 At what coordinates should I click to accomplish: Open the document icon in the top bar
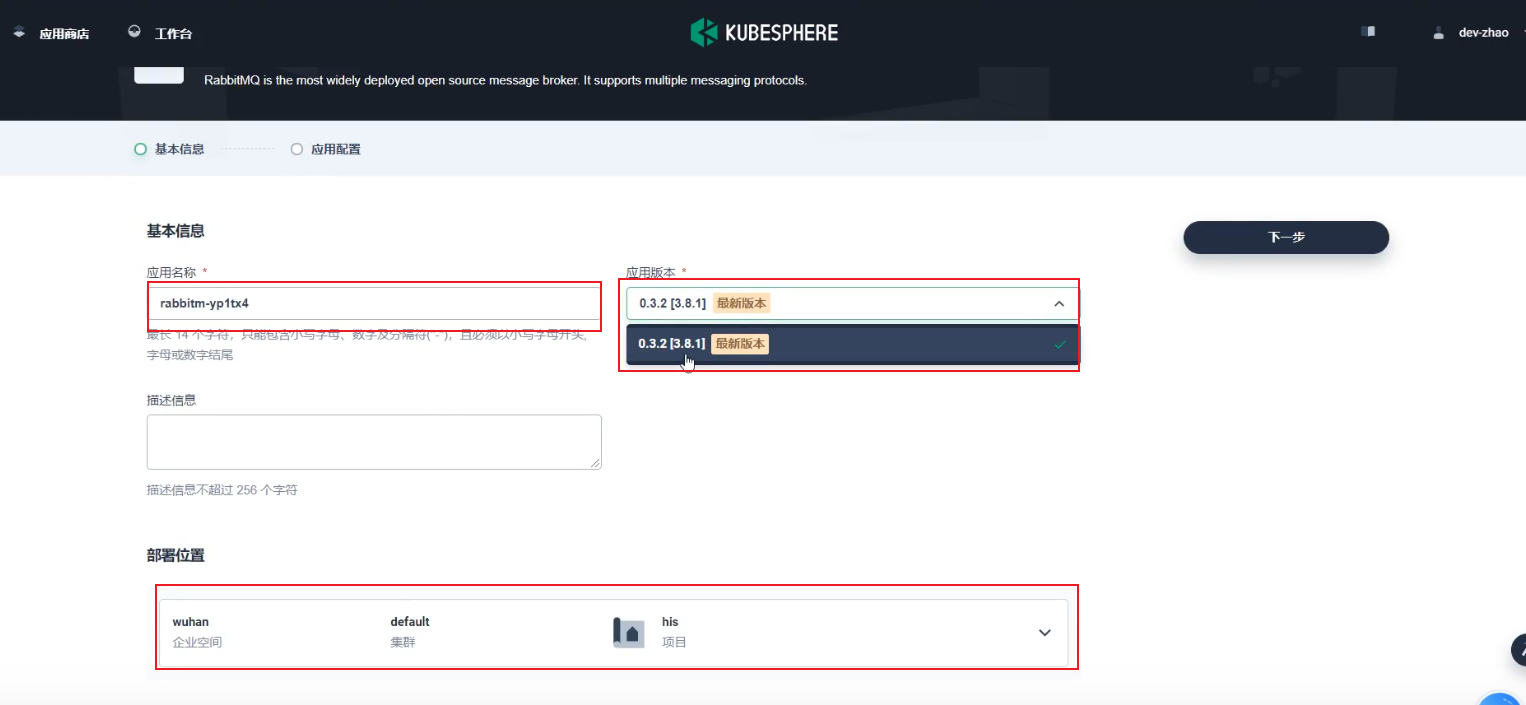[1368, 32]
